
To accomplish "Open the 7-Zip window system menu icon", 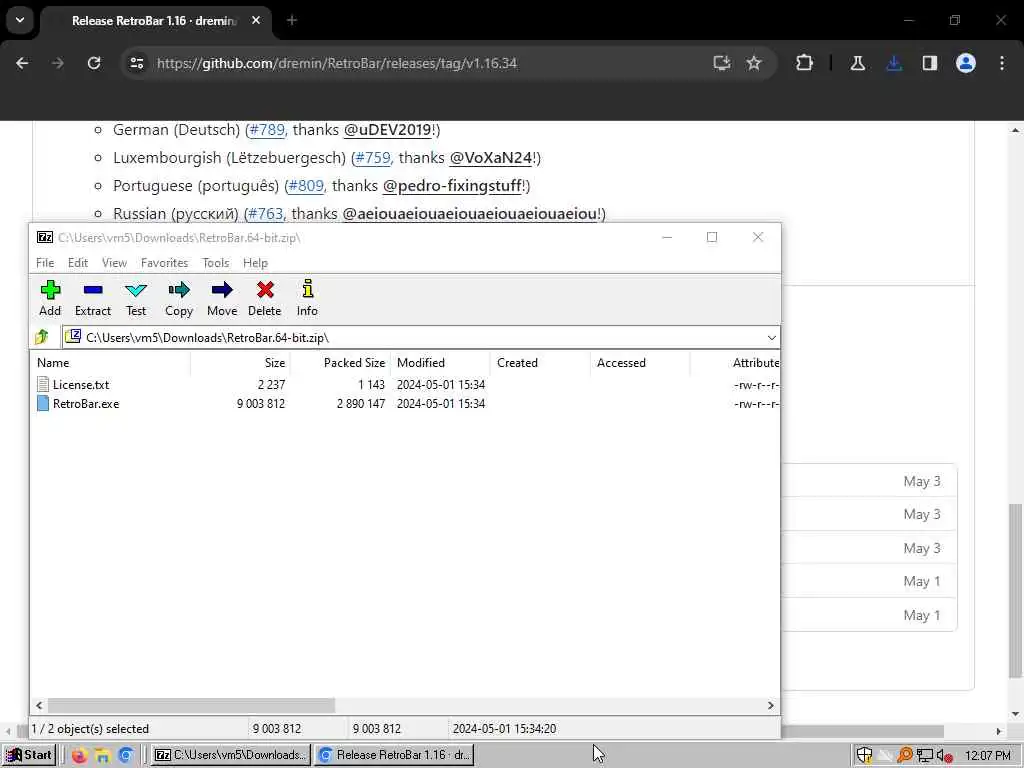I will pos(44,237).
